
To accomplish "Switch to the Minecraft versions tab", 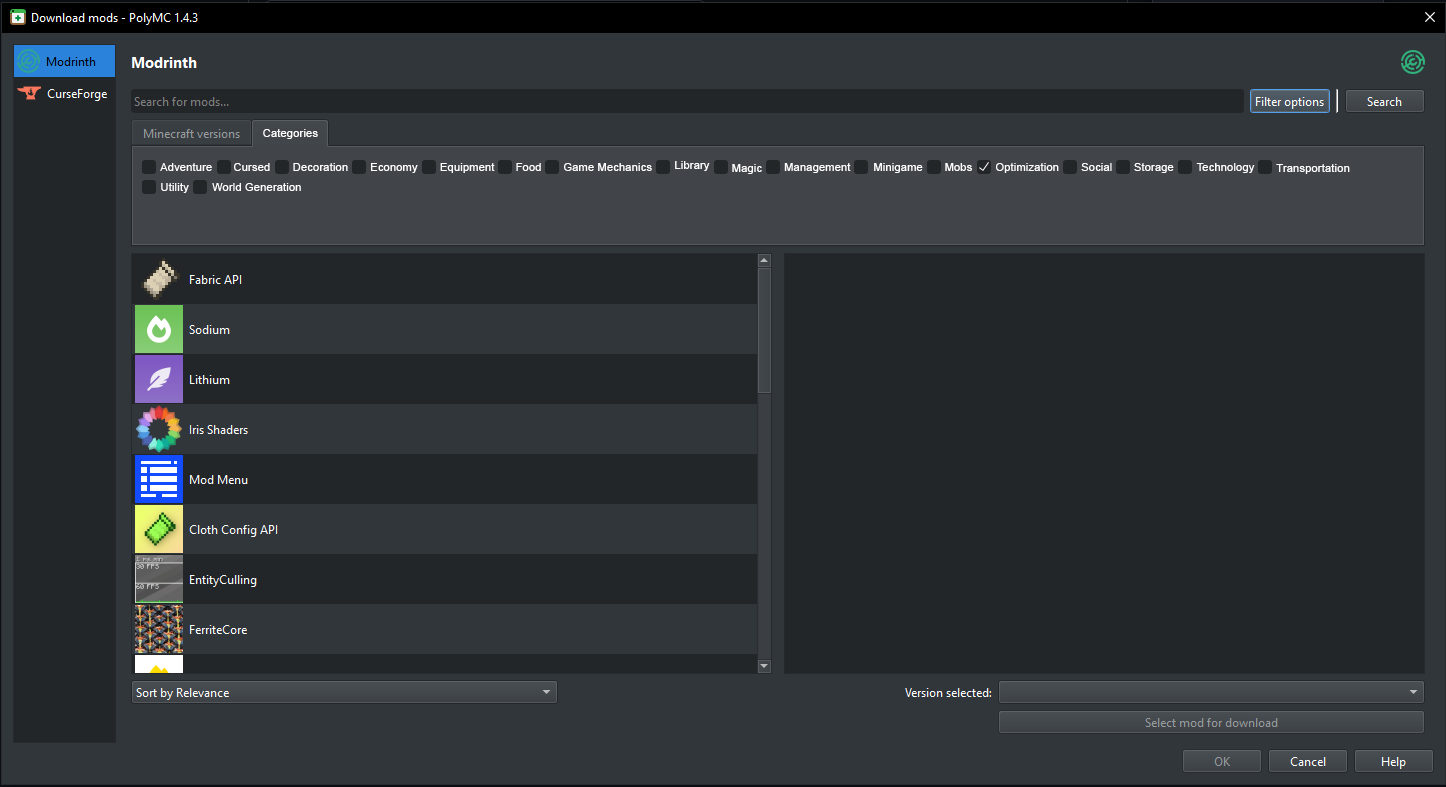I will click(x=190, y=132).
